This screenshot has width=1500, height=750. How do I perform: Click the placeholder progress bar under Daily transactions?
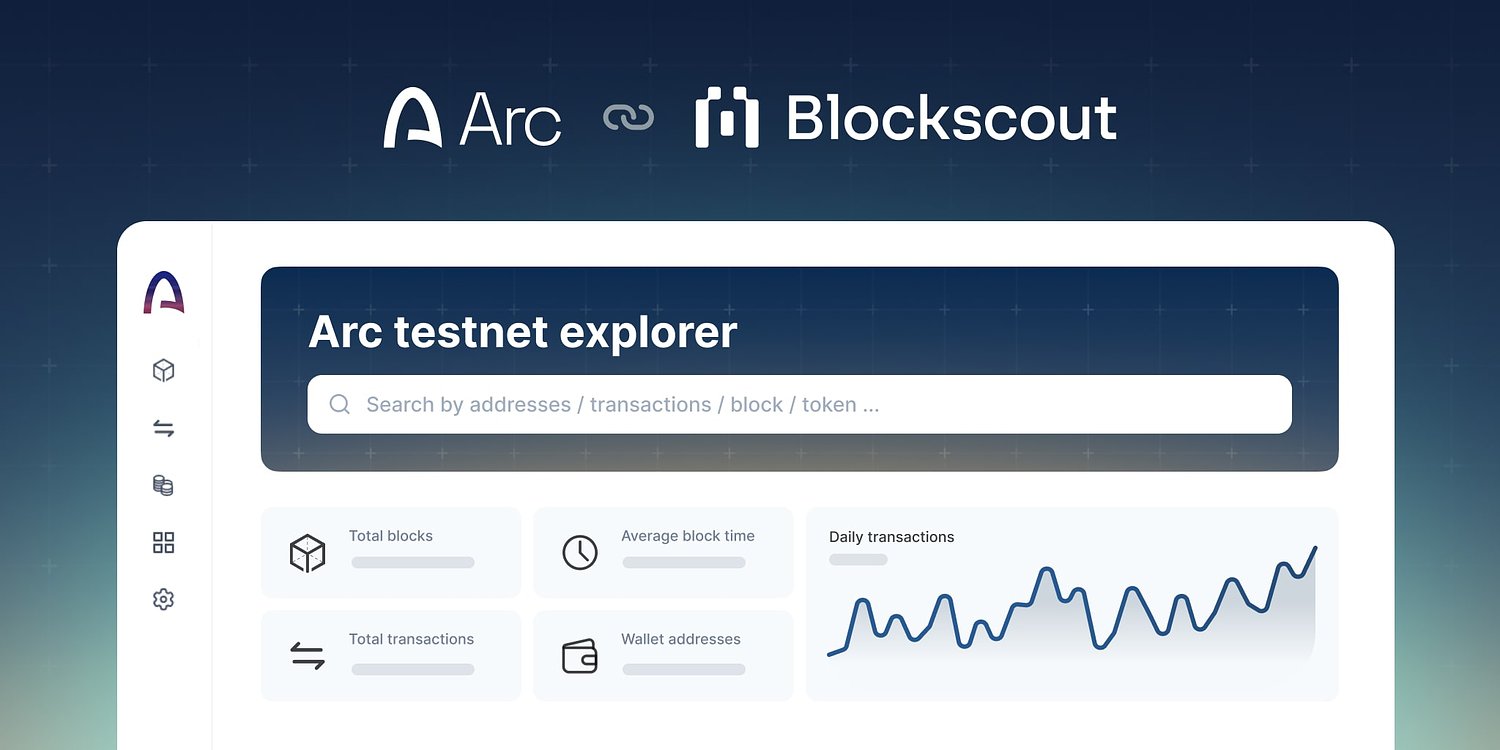click(x=857, y=560)
